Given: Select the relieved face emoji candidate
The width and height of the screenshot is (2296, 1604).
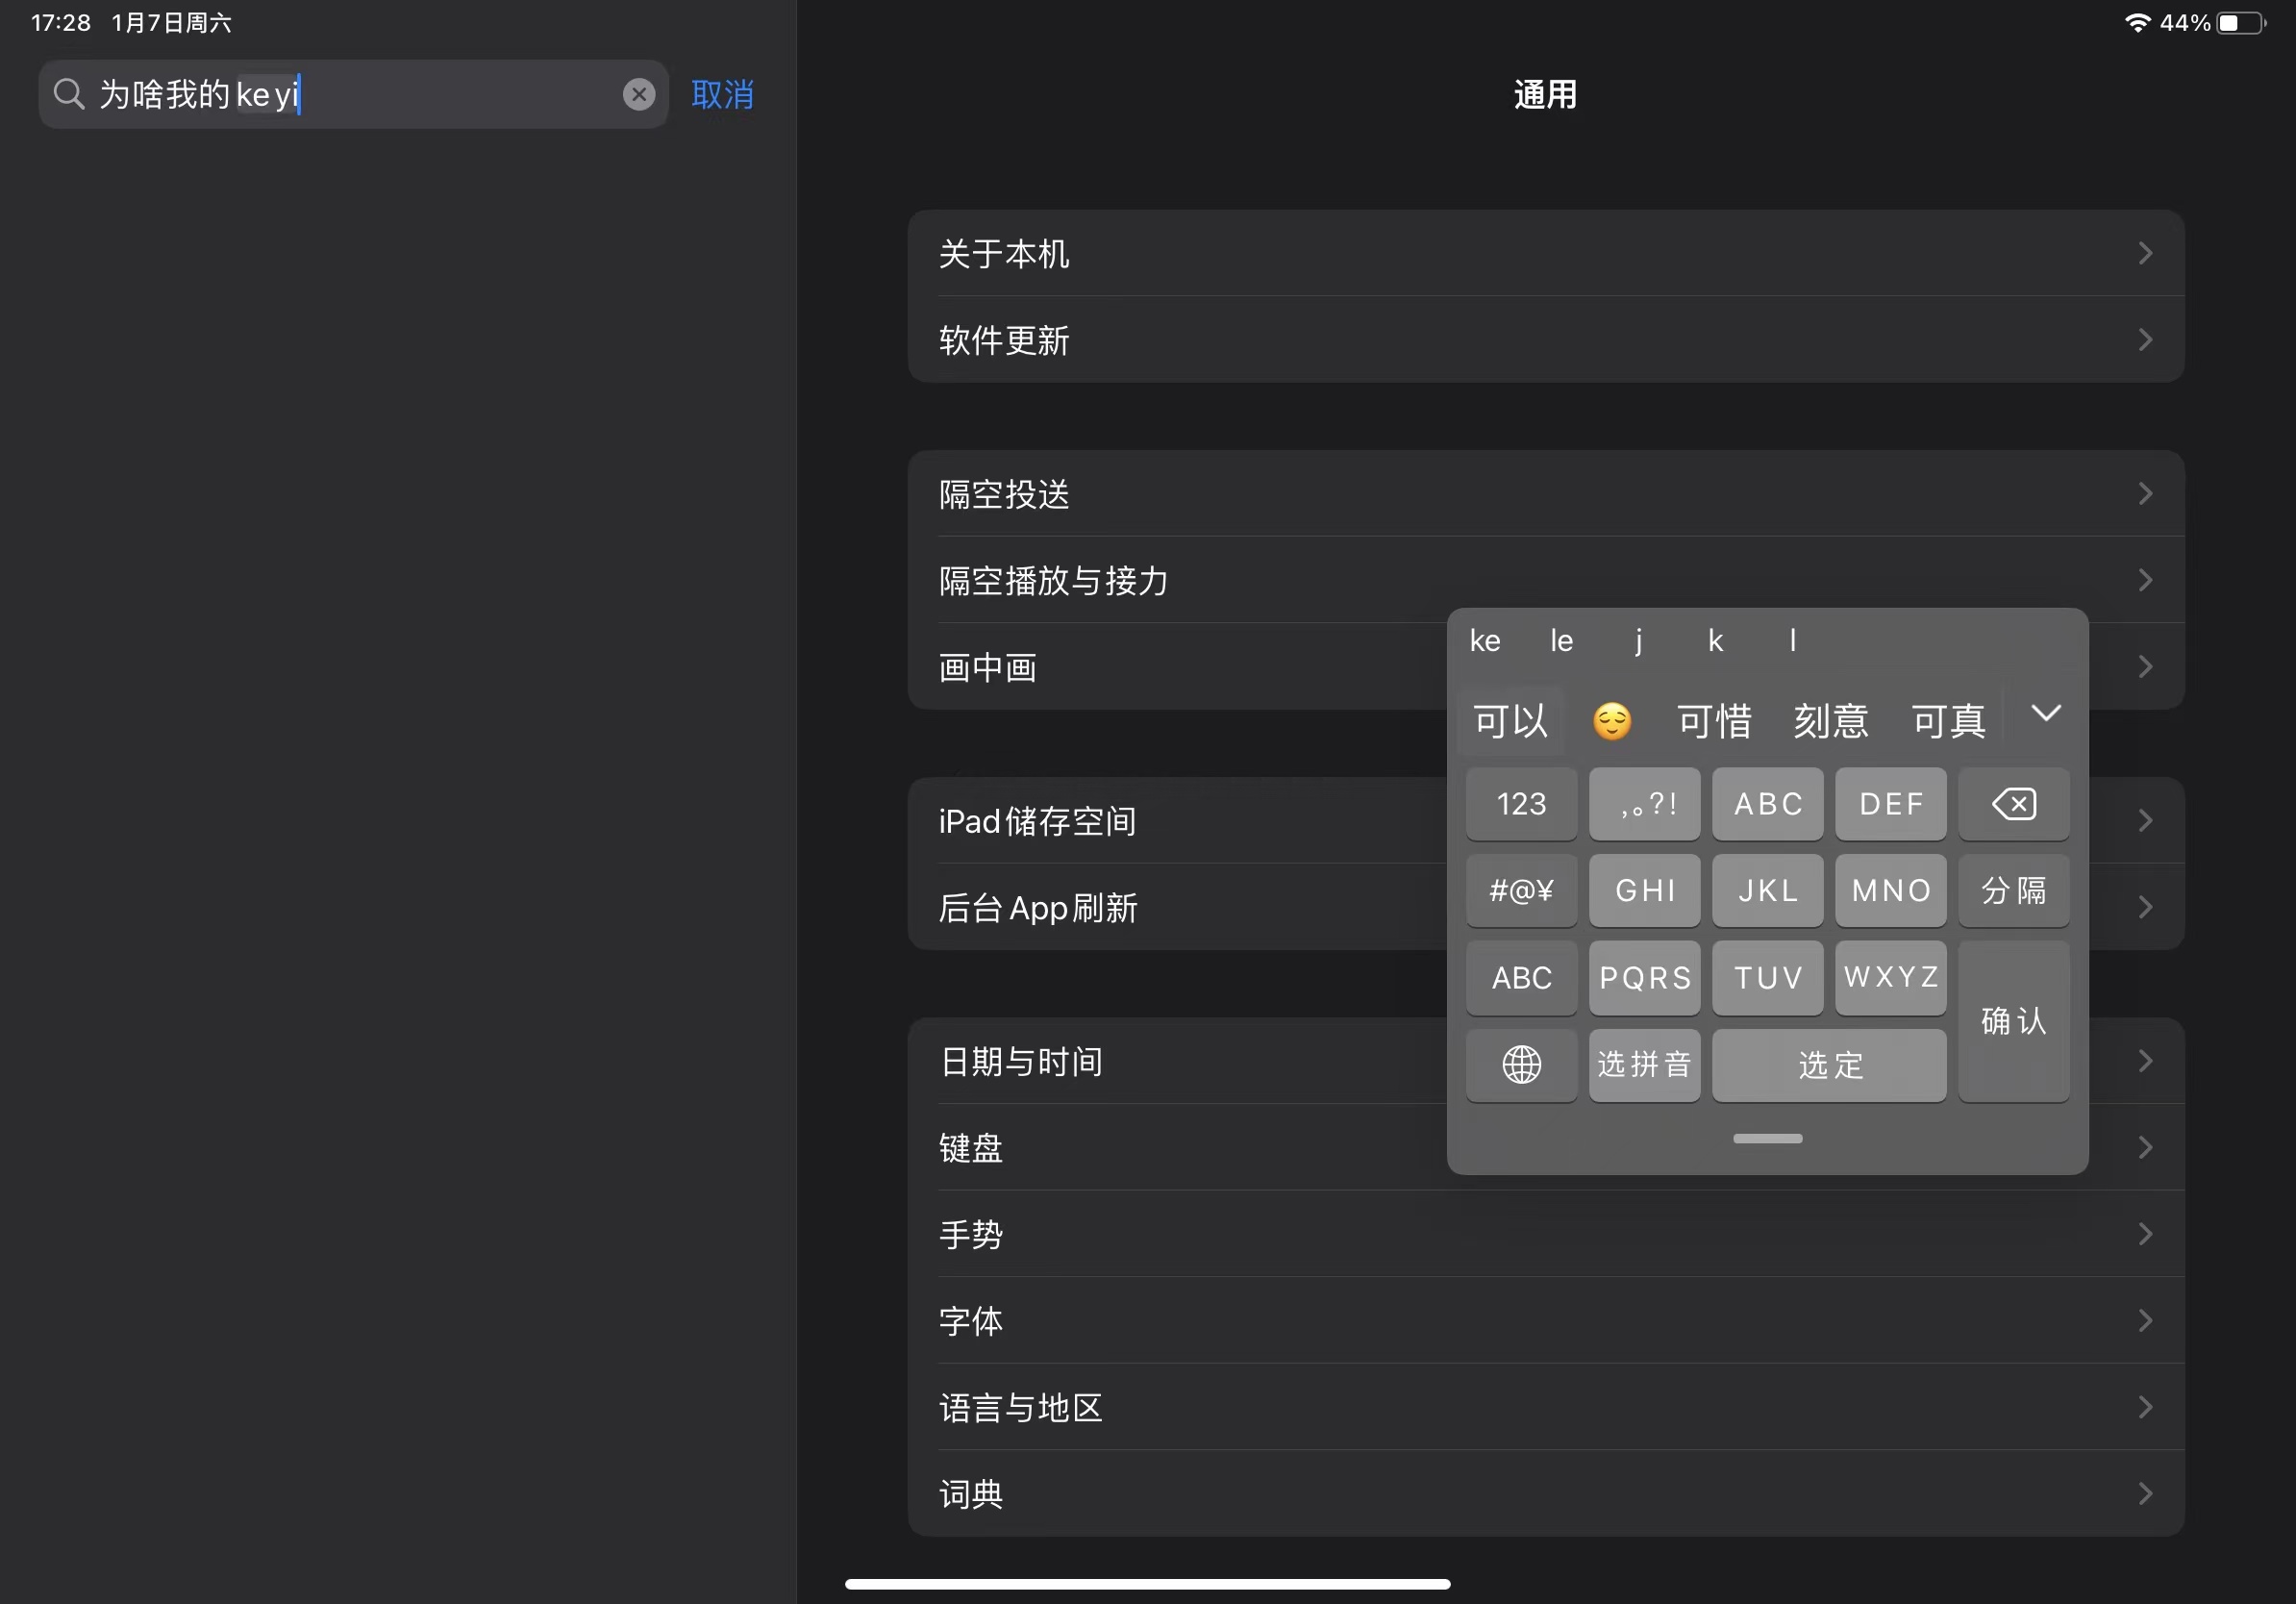Looking at the screenshot, I should [1612, 721].
